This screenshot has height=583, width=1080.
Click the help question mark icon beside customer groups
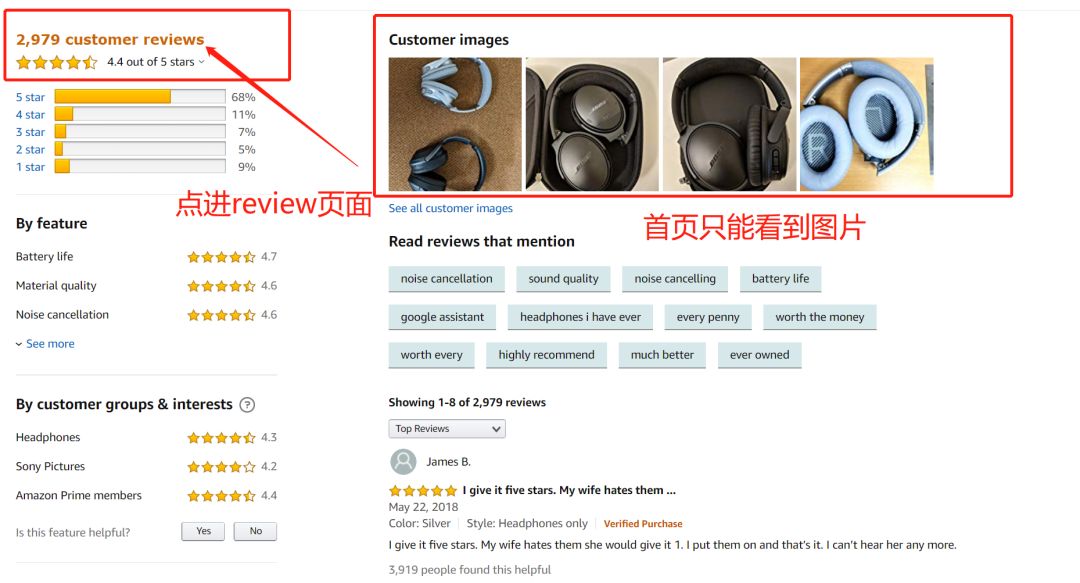[247, 405]
